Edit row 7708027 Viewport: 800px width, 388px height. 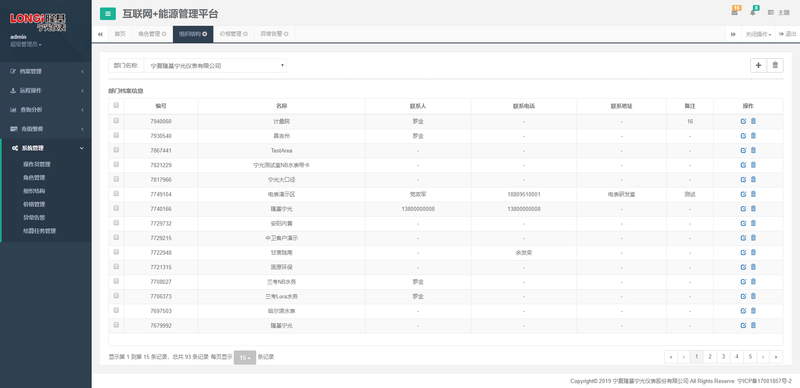(x=743, y=282)
